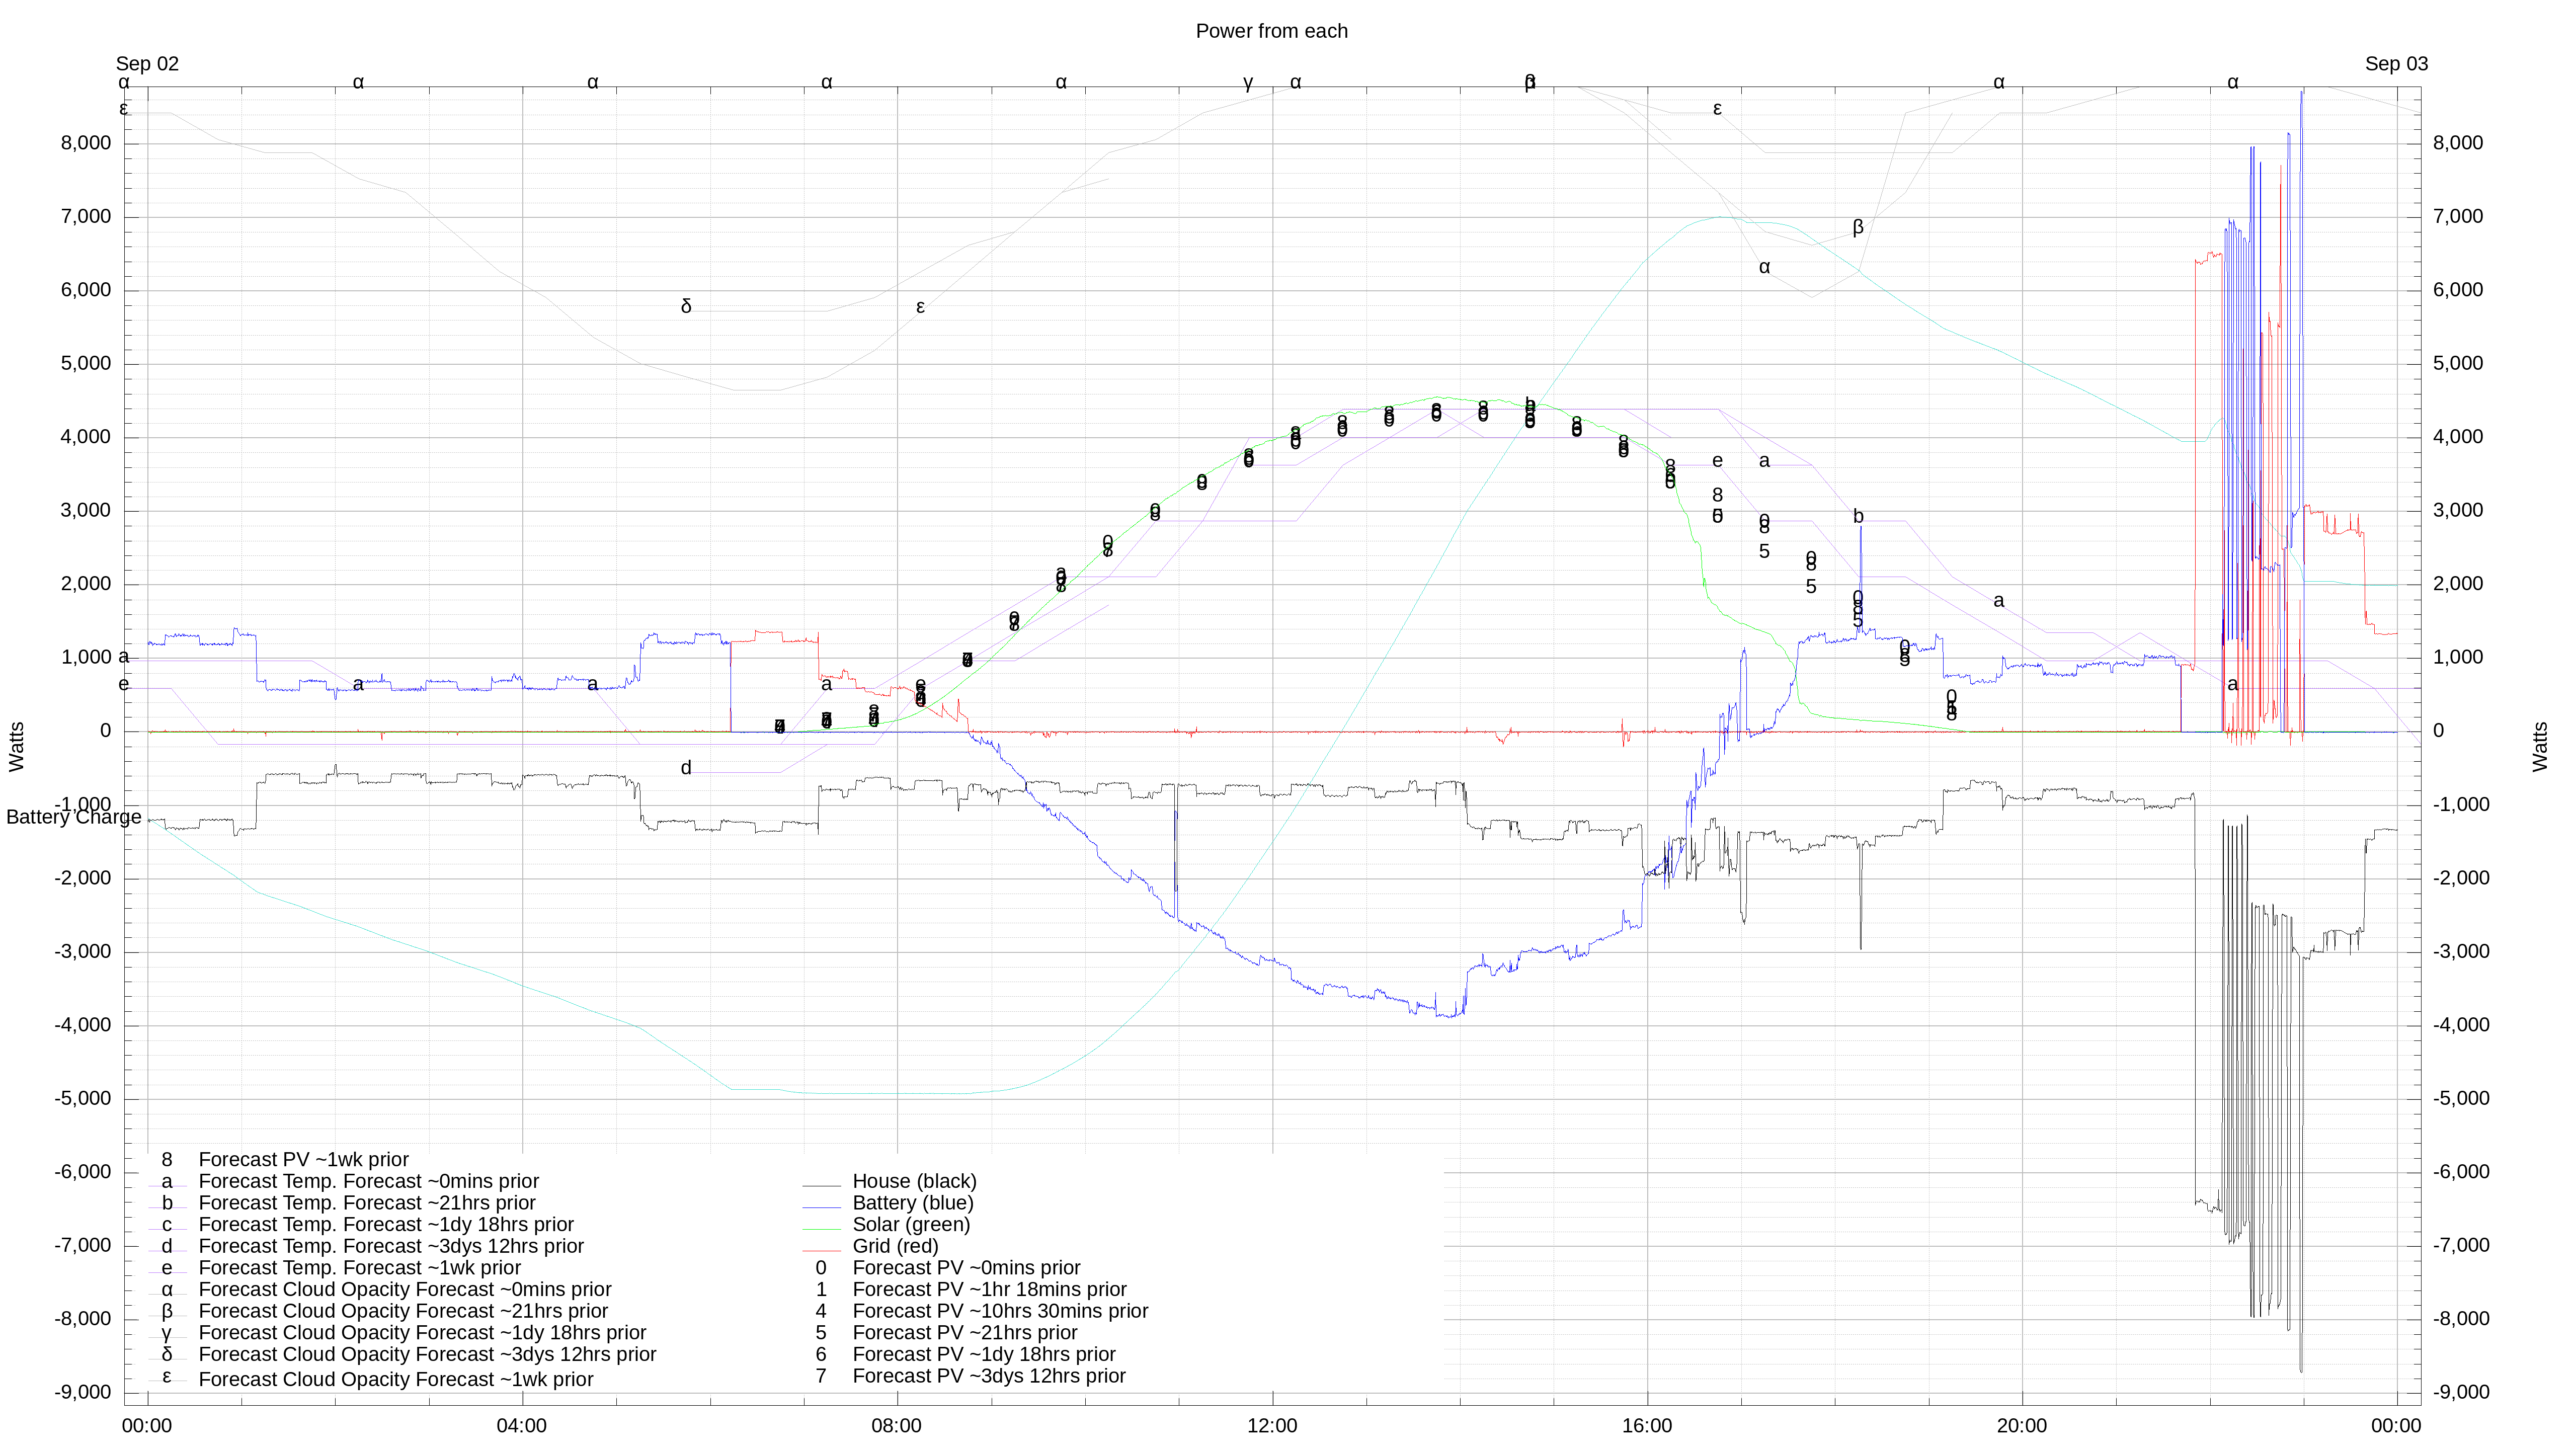This screenshot has width=2576, height=1449.
Task: Click the left 'Watts' axis label
Action: point(16,746)
